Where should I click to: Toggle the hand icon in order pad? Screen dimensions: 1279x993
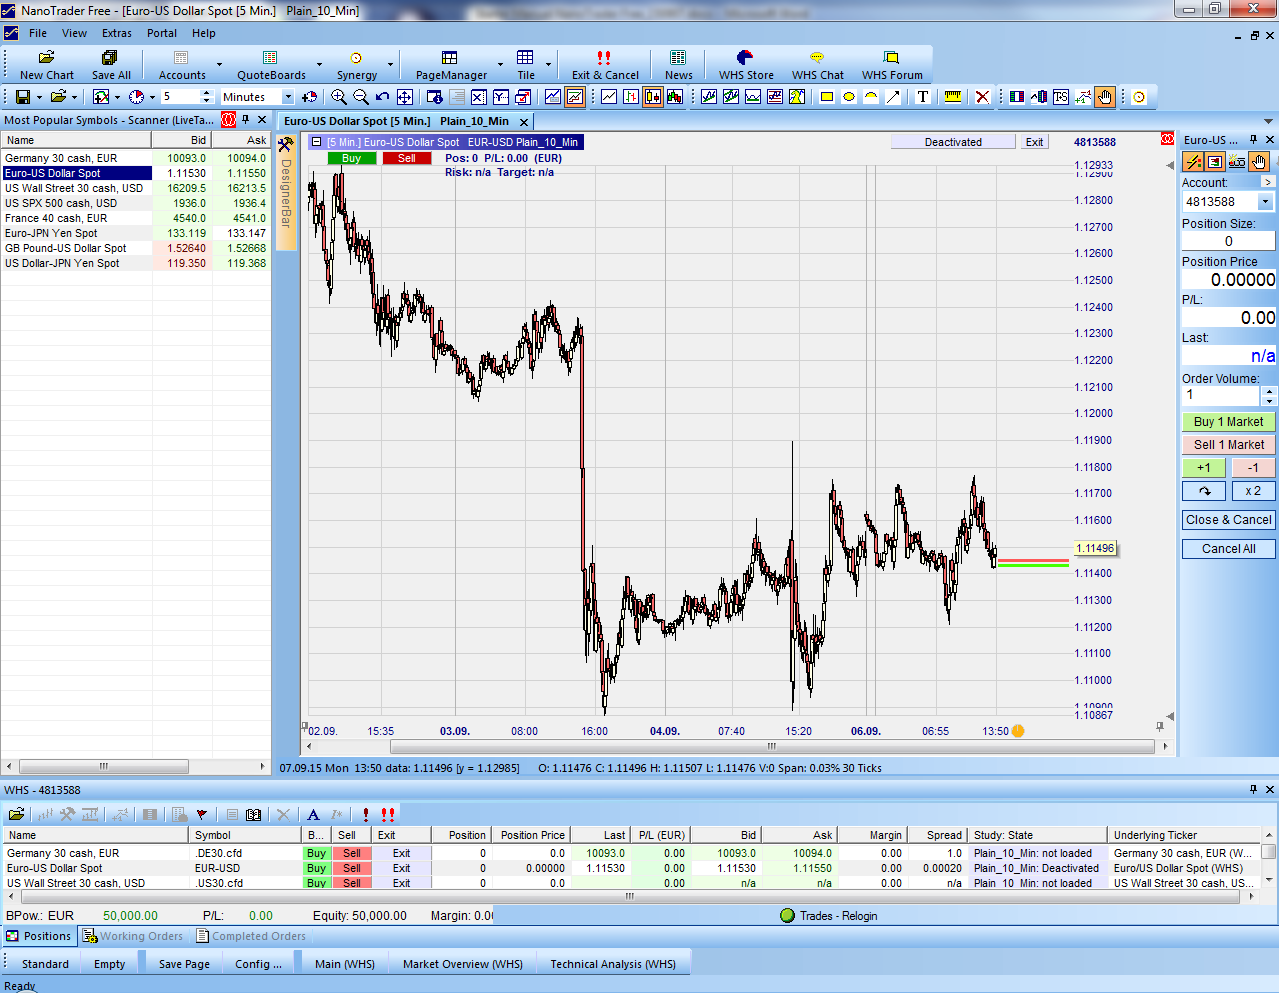(1259, 161)
